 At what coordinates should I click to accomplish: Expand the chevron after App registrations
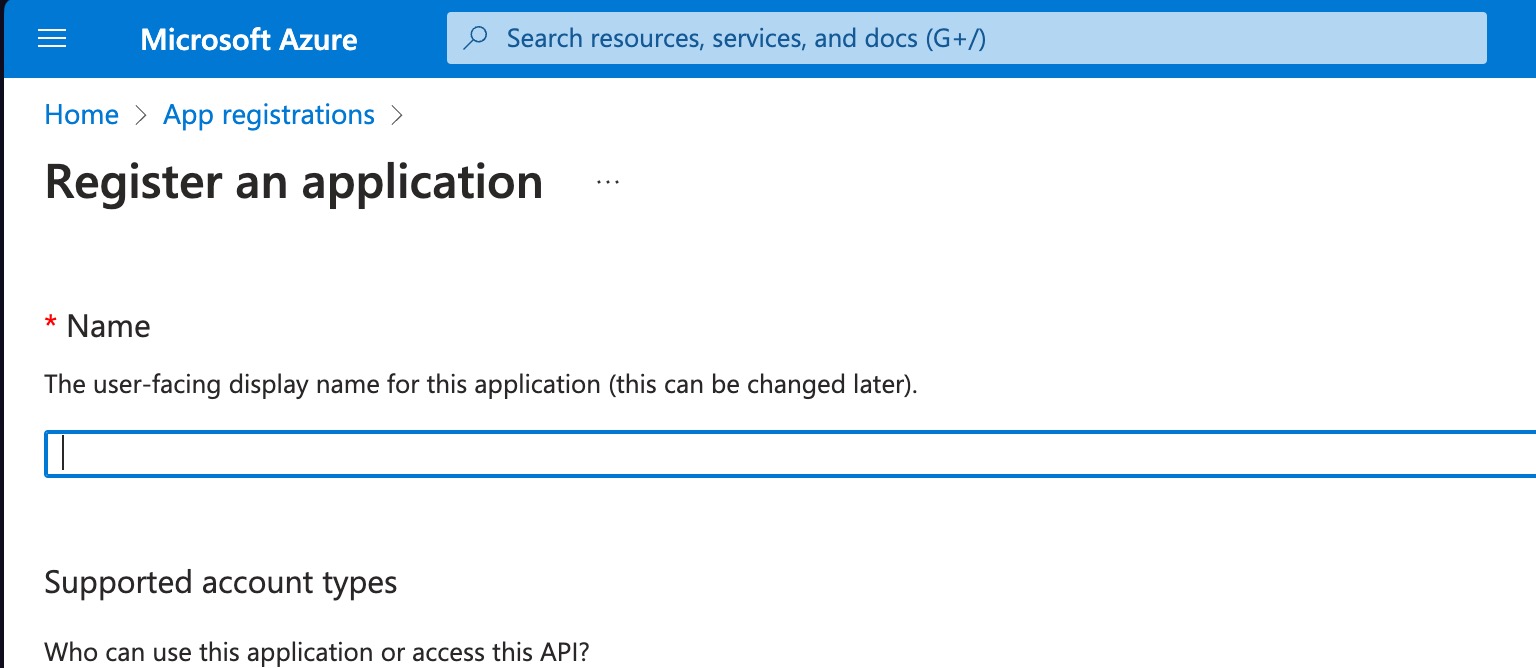point(397,115)
